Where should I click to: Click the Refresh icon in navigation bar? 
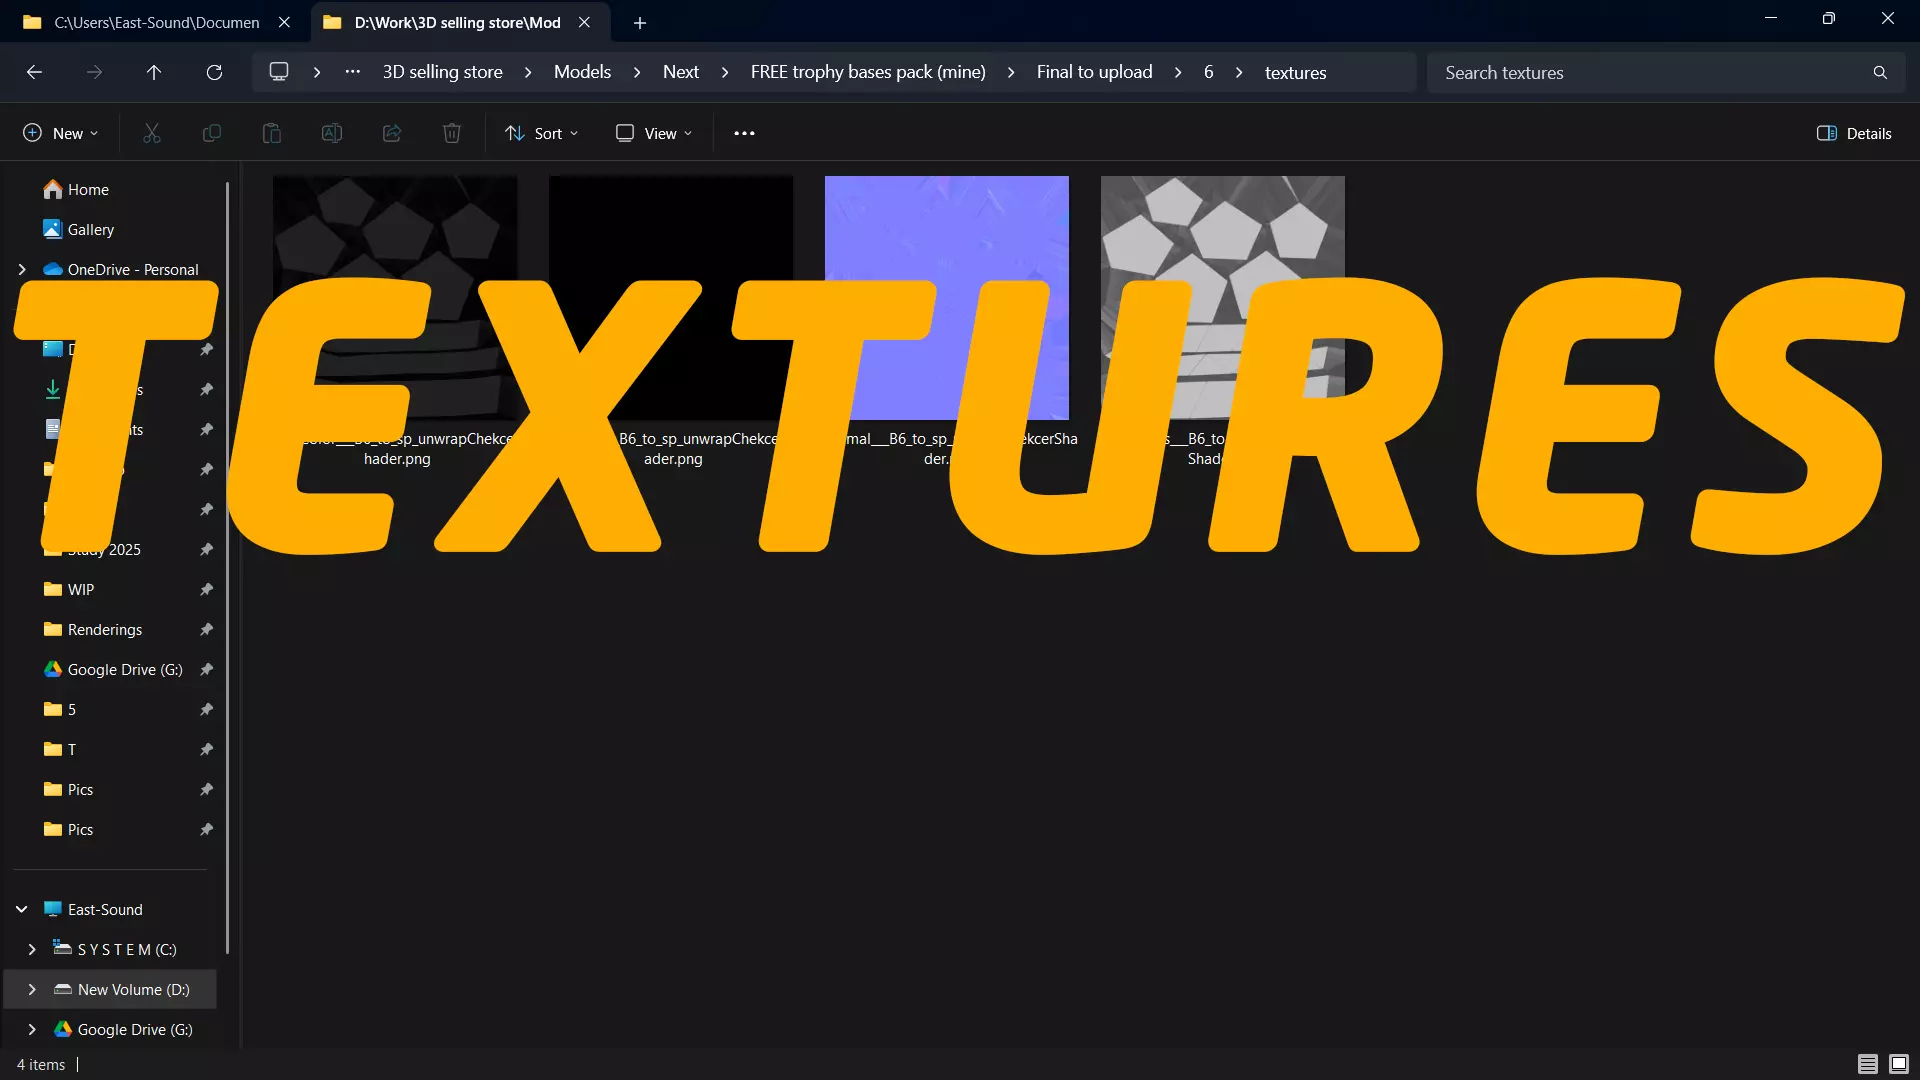[214, 72]
